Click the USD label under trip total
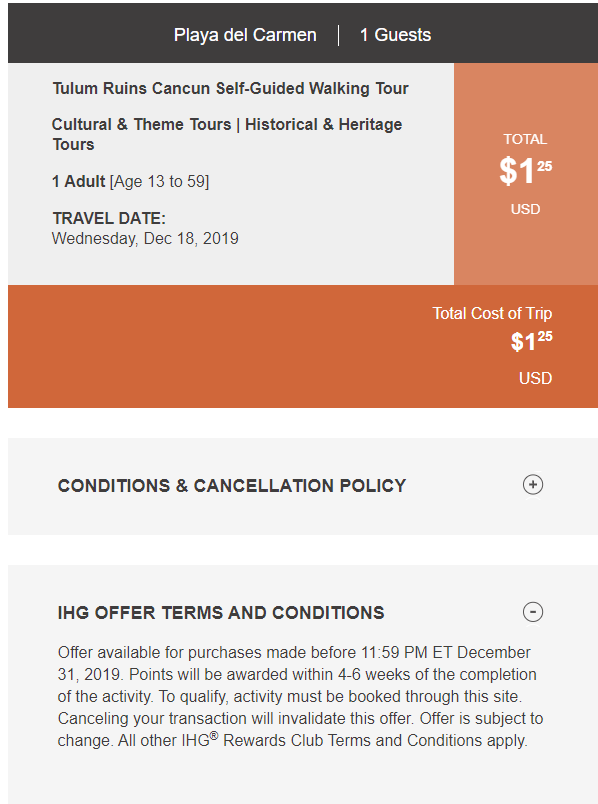Viewport: 598px width, 804px height. (x=535, y=378)
